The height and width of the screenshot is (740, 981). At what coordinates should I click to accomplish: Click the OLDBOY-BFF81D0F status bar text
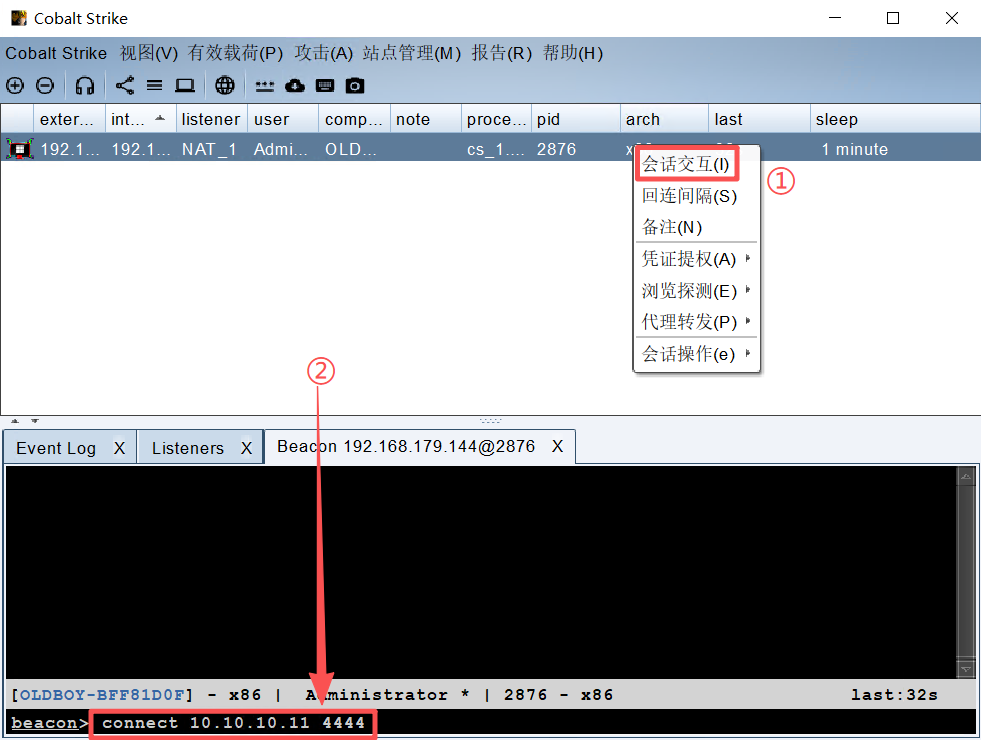(x=102, y=695)
